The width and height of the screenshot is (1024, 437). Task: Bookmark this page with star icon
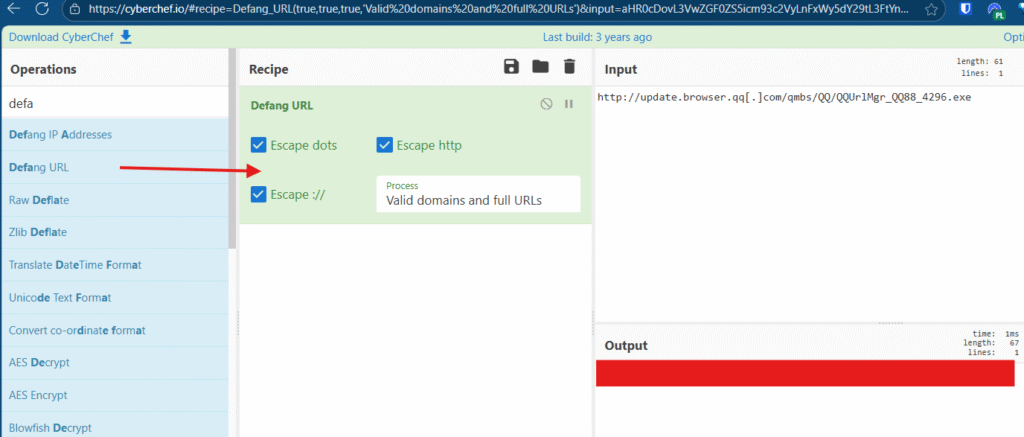(x=932, y=10)
